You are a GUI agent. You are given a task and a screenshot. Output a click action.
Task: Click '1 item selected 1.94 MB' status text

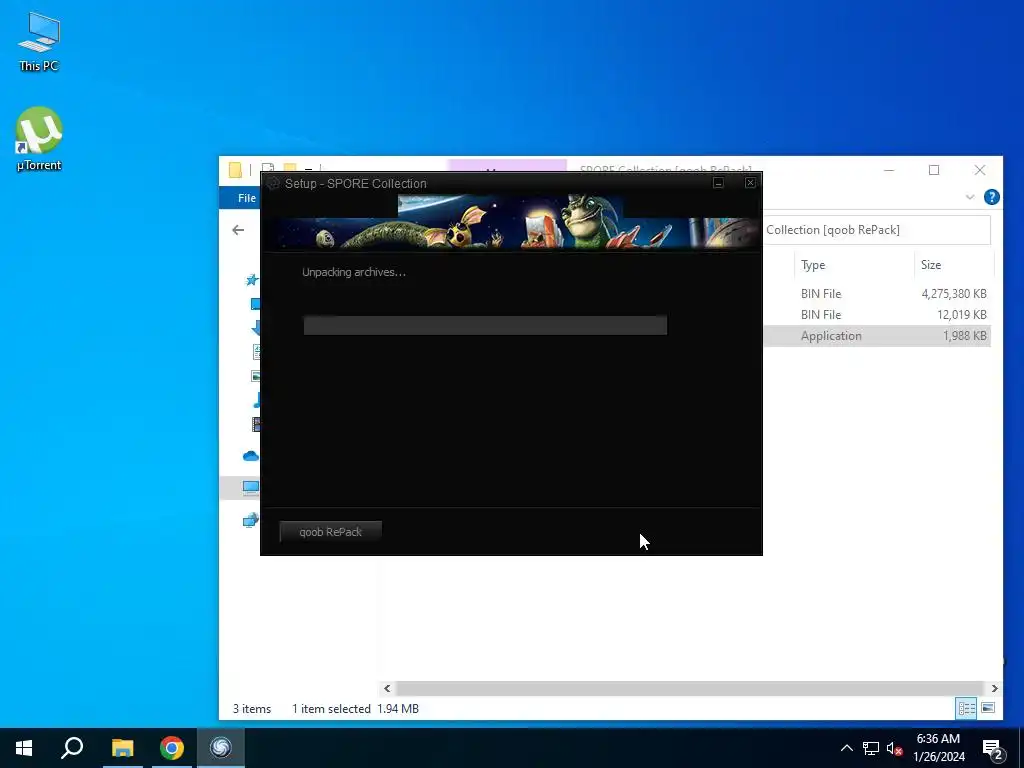click(355, 709)
